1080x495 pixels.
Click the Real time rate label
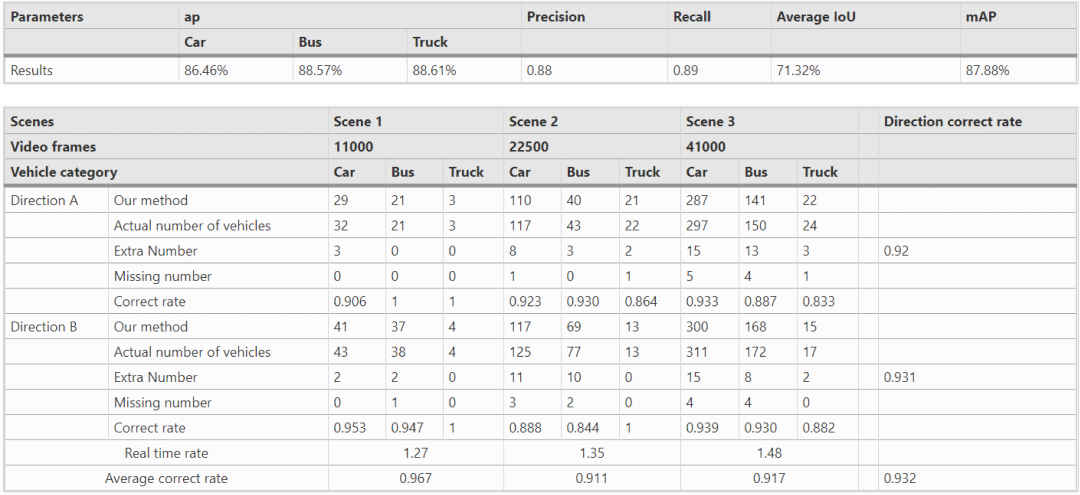166,453
